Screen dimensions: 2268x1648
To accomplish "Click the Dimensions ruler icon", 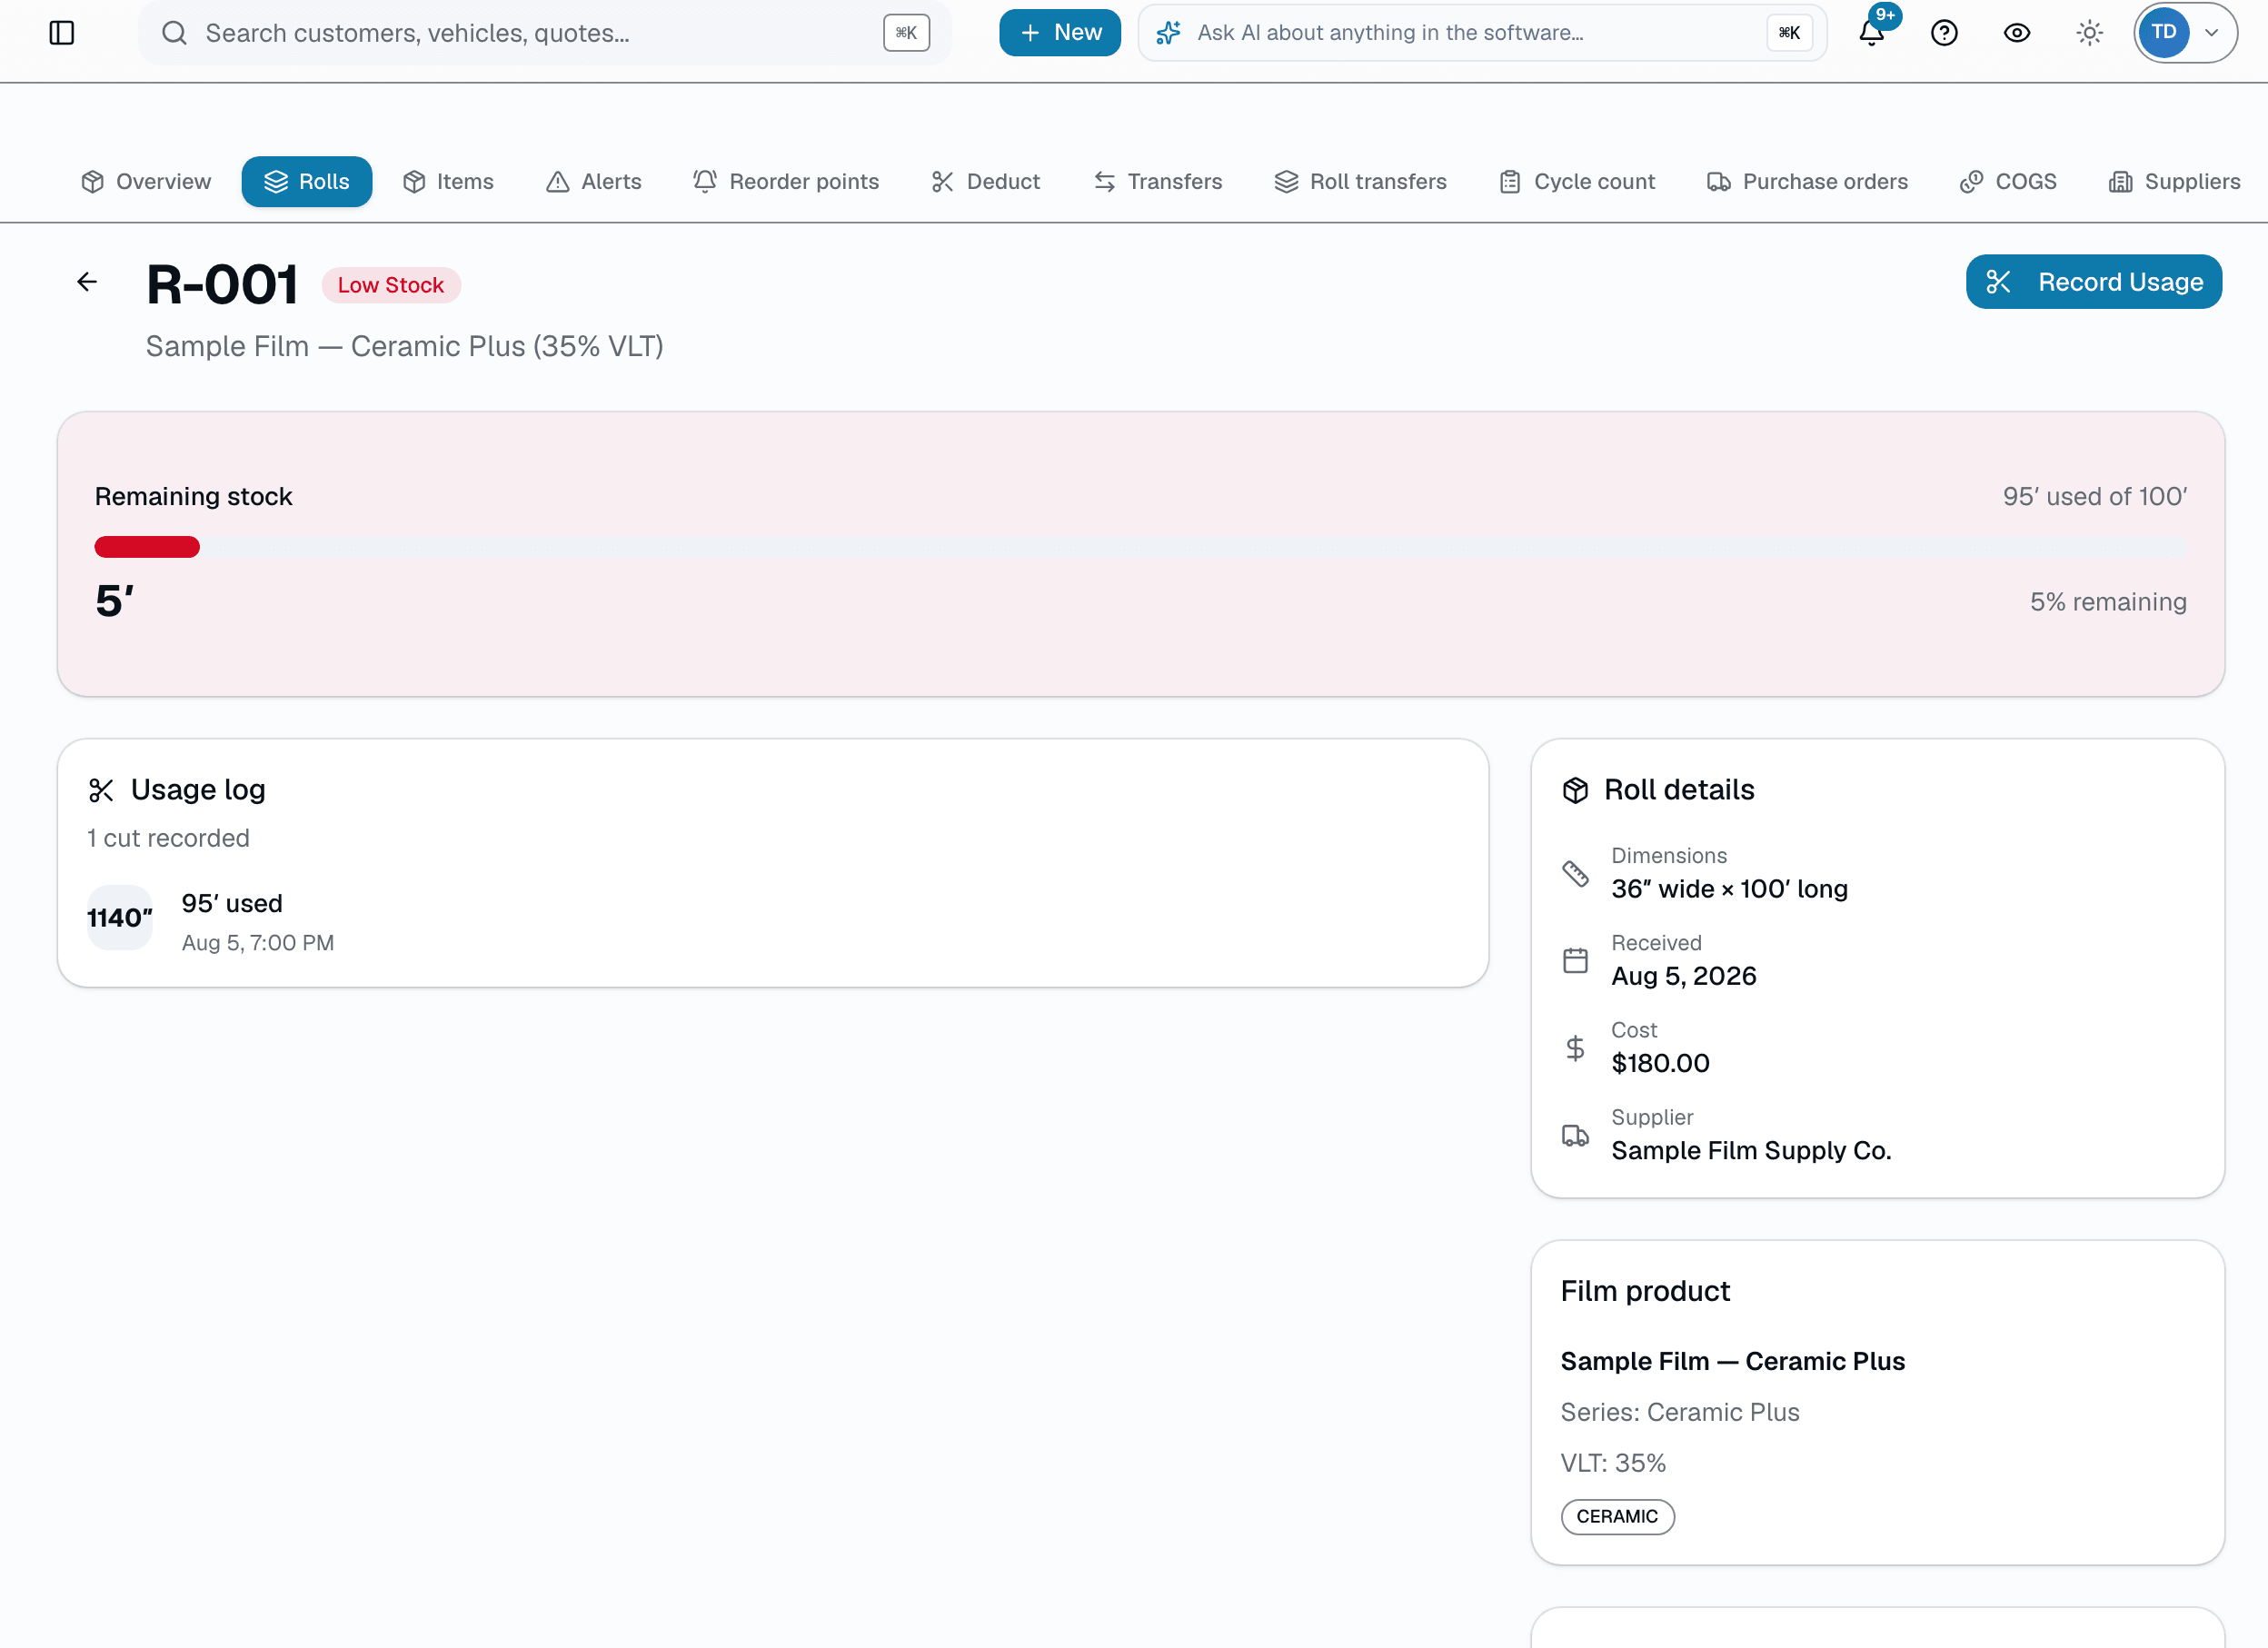I will click(1575, 873).
